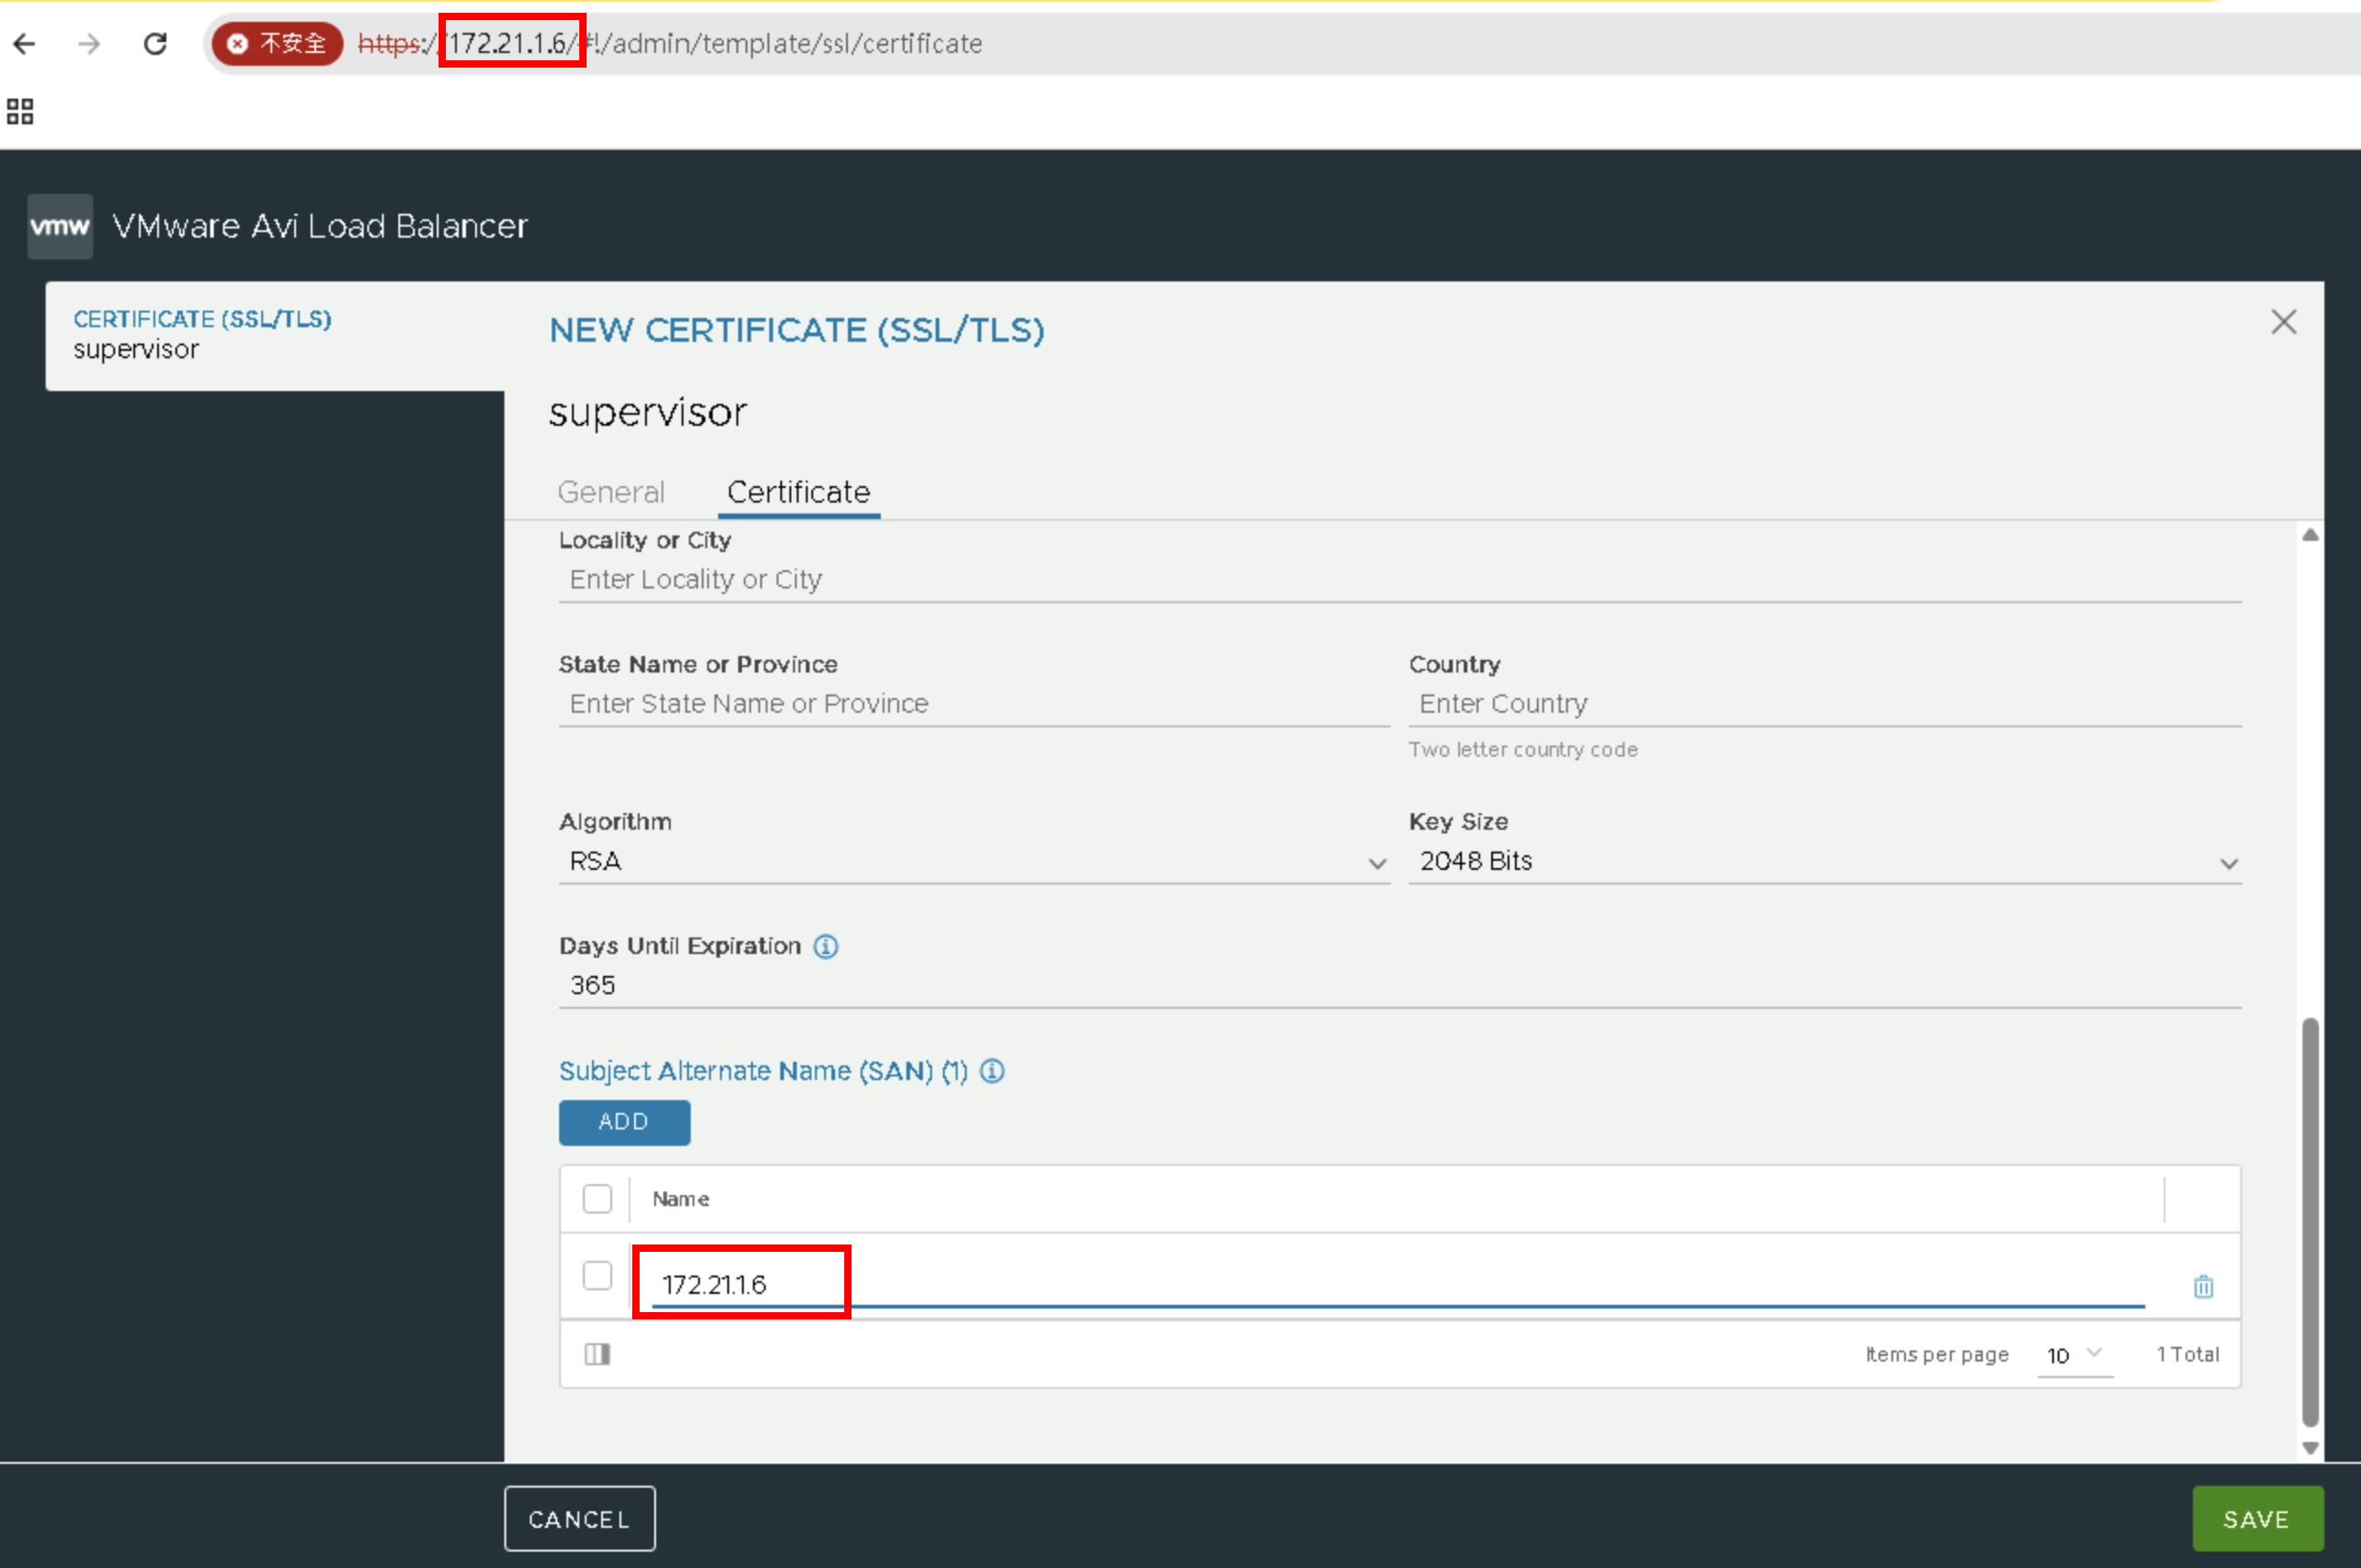Click the '1 Total' count text
Image resolution: width=2361 pixels, height=1568 pixels.
point(2188,1355)
